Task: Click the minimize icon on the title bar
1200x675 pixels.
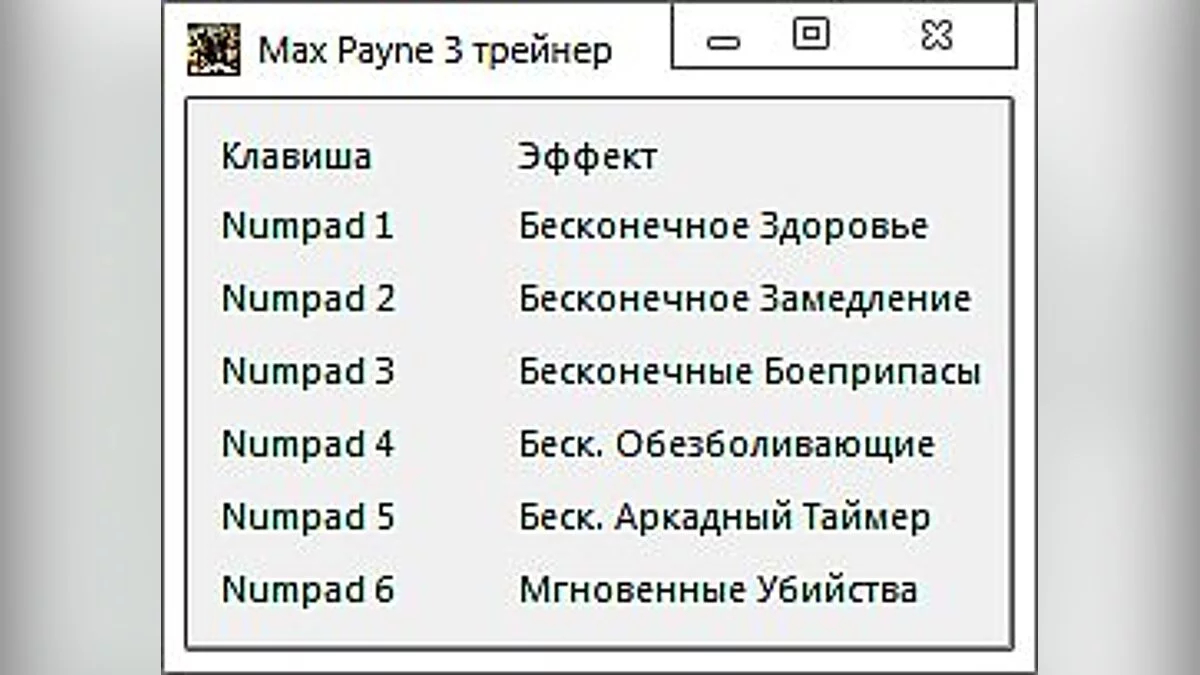Action: coord(722,41)
